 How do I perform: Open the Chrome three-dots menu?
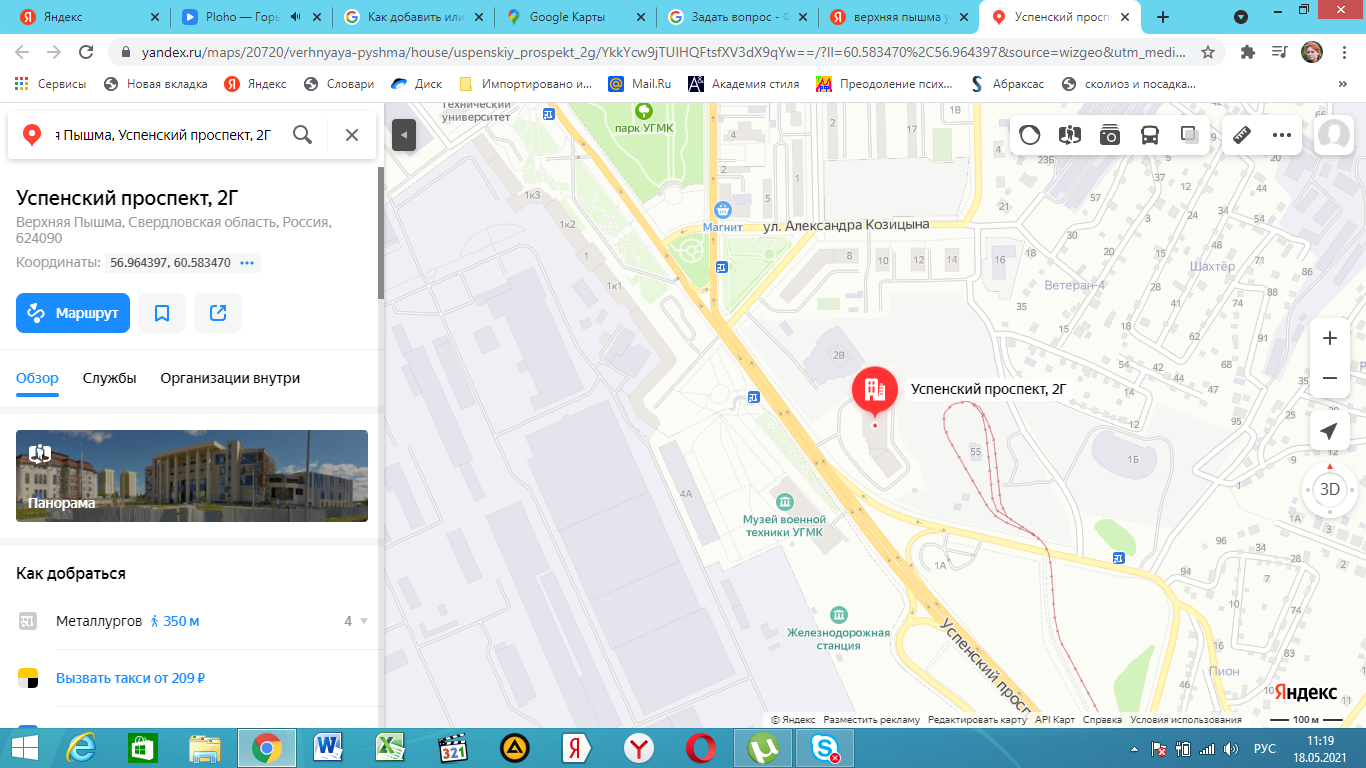1343,52
